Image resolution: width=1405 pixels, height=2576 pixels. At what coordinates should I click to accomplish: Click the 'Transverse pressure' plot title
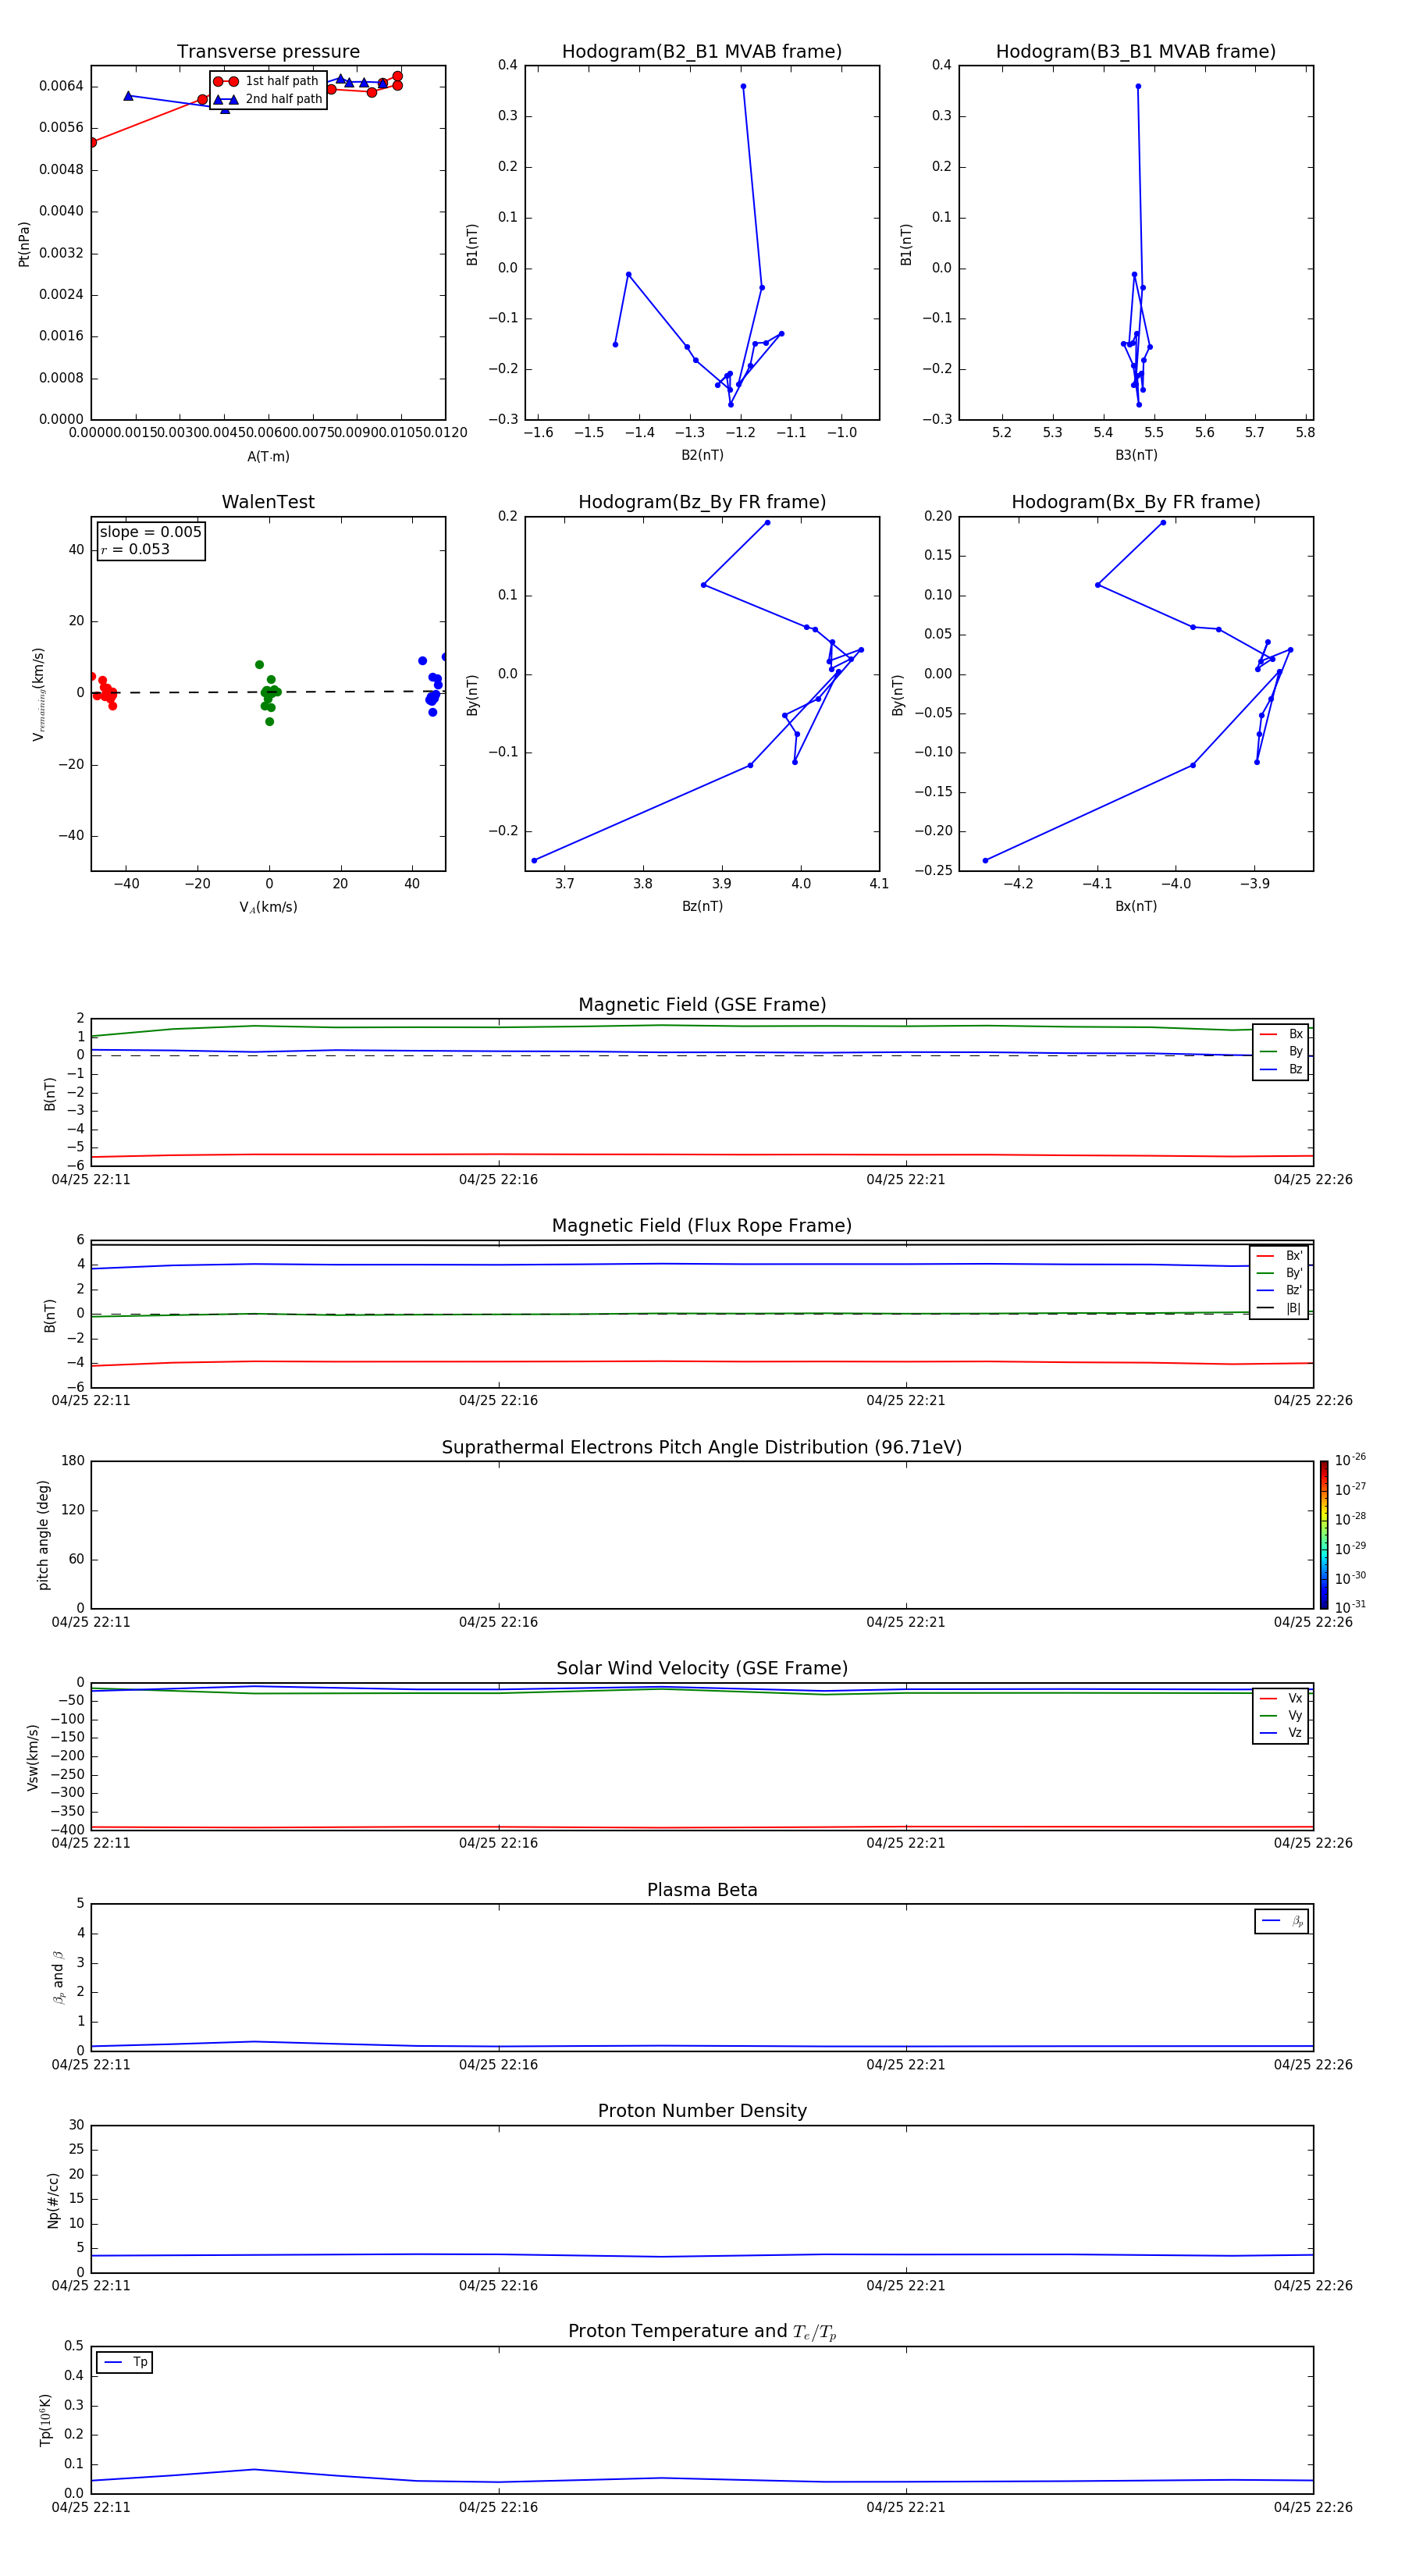(268, 51)
